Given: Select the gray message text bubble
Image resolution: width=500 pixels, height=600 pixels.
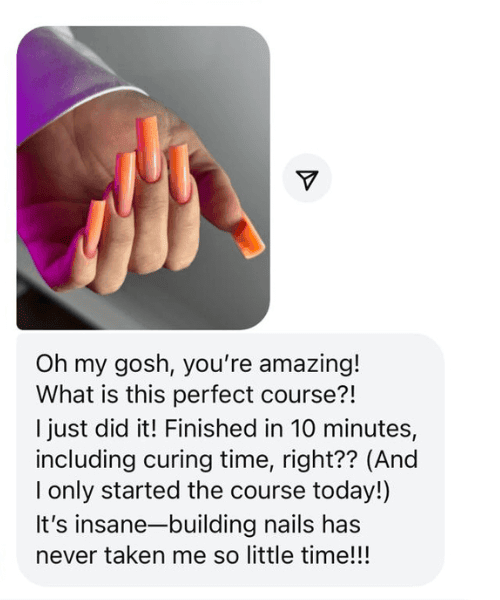Looking at the screenshot, I should tap(231, 459).
